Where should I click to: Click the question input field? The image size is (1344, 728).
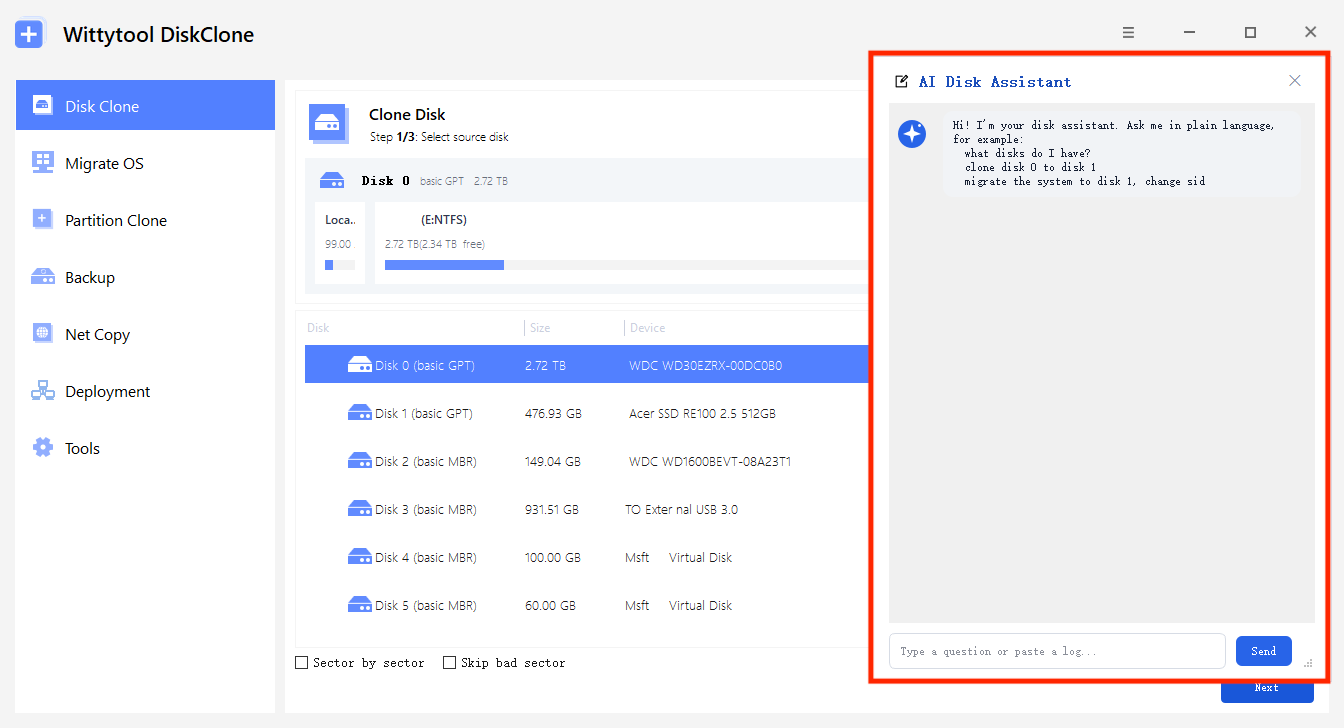[x=1057, y=651]
